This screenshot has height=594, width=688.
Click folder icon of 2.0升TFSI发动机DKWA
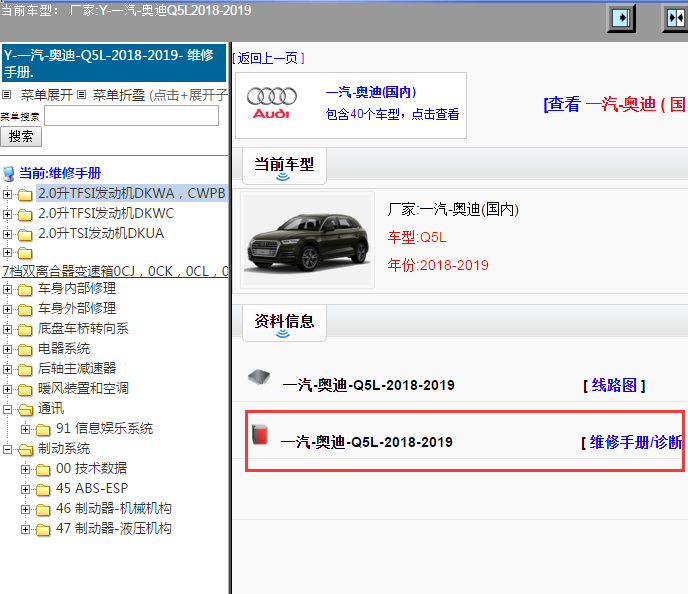coord(25,194)
